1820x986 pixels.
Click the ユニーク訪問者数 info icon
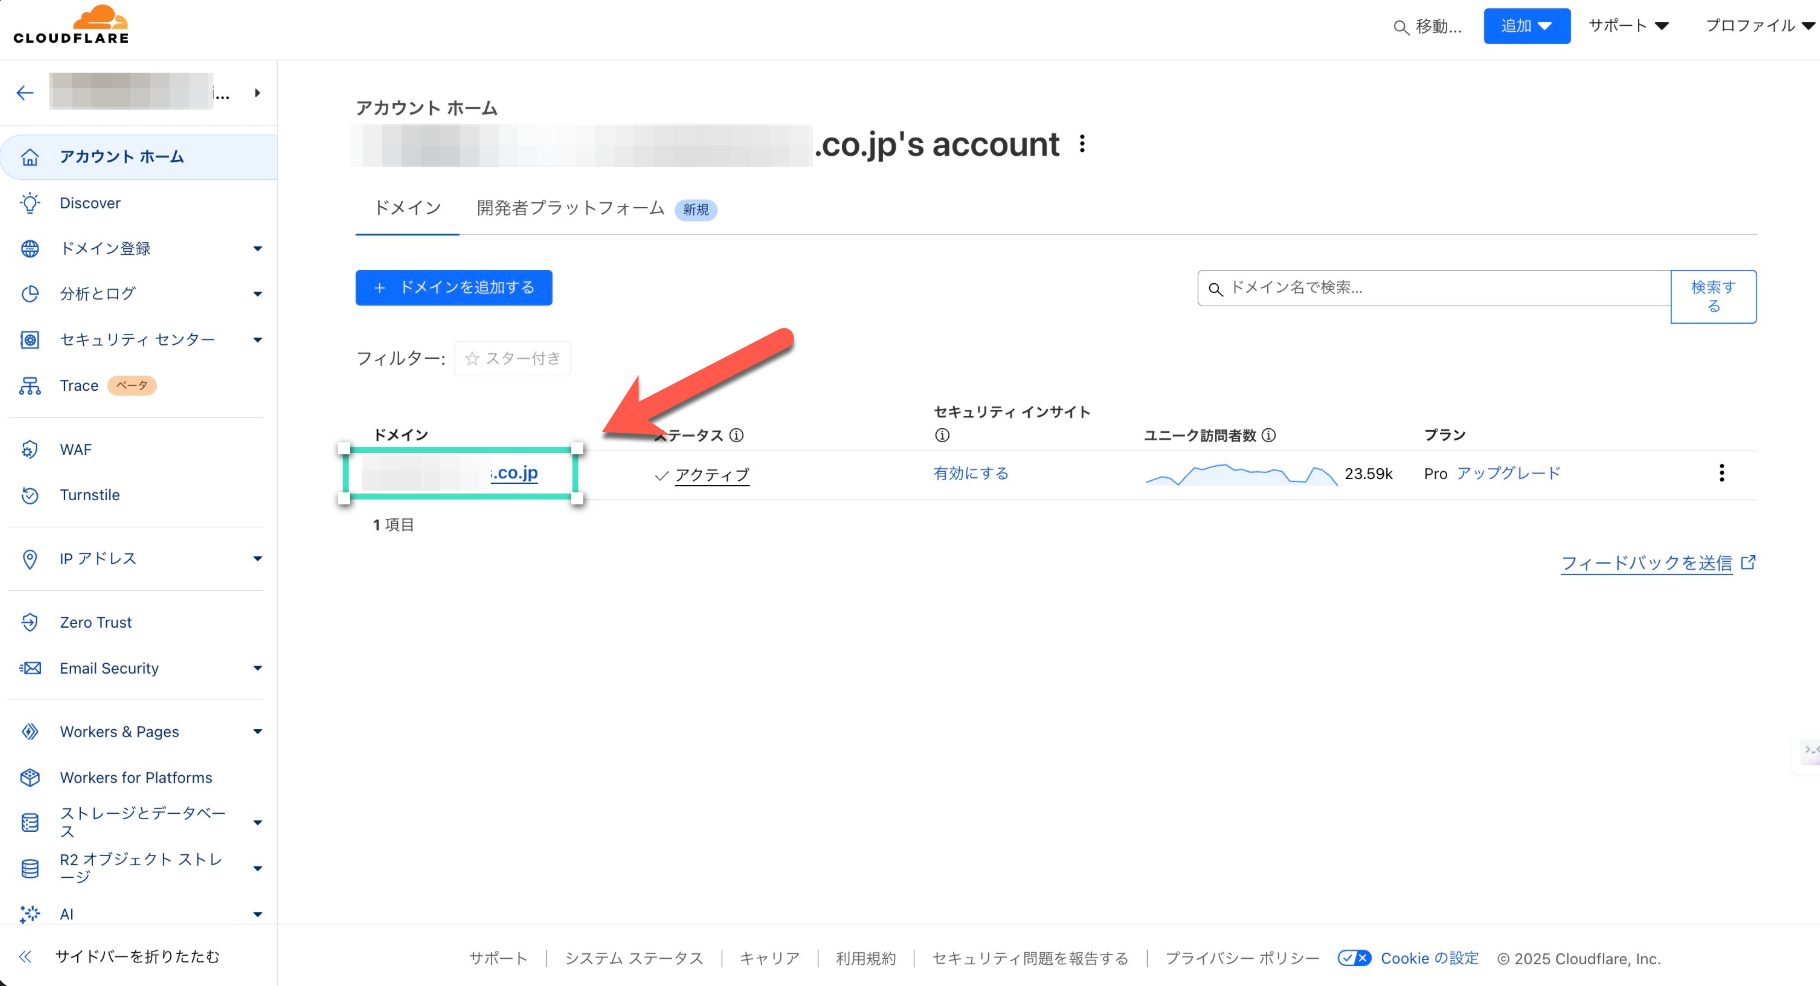point(1269,435)
